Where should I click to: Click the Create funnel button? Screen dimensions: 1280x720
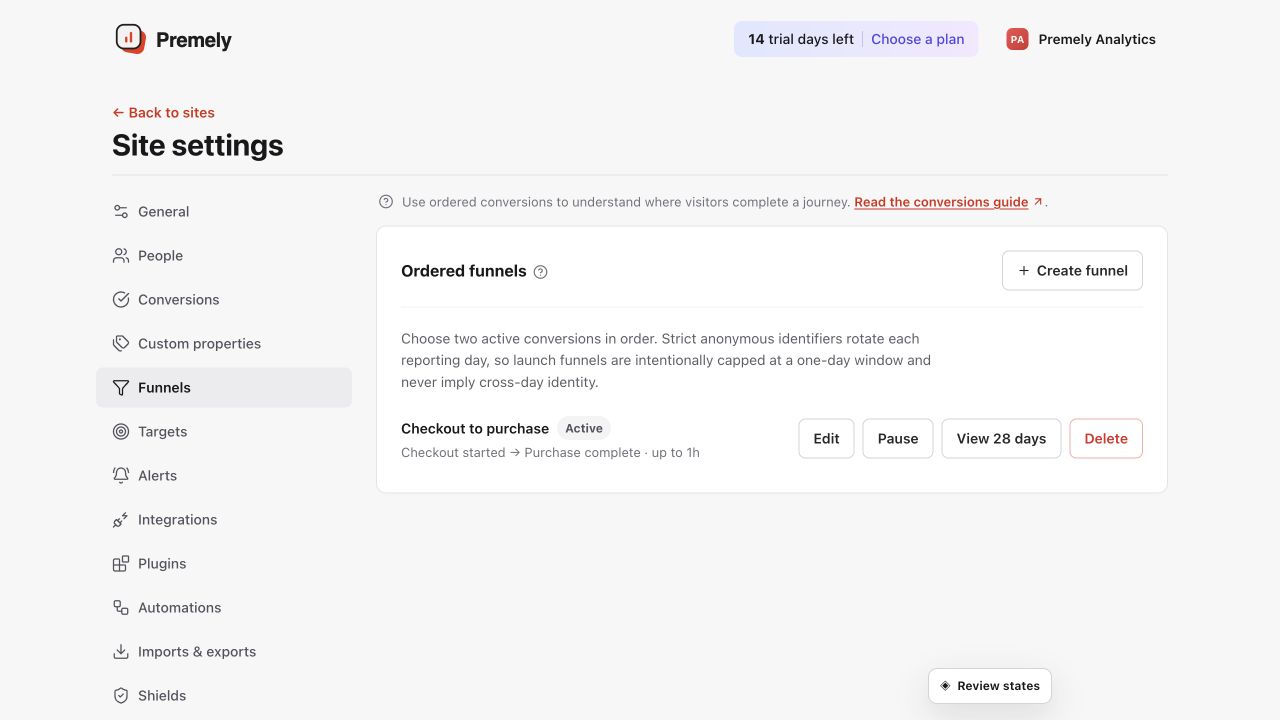point(1072,271)
